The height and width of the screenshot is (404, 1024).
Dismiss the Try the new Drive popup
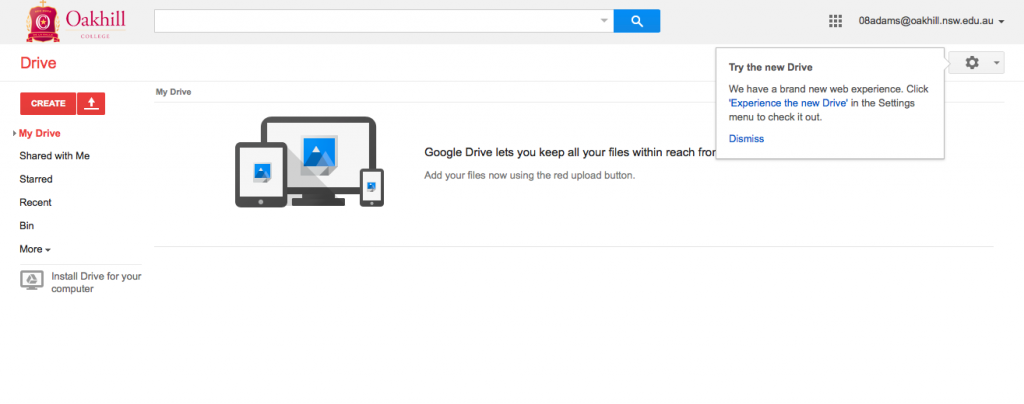pyautogui.click(x=746, y=138)
